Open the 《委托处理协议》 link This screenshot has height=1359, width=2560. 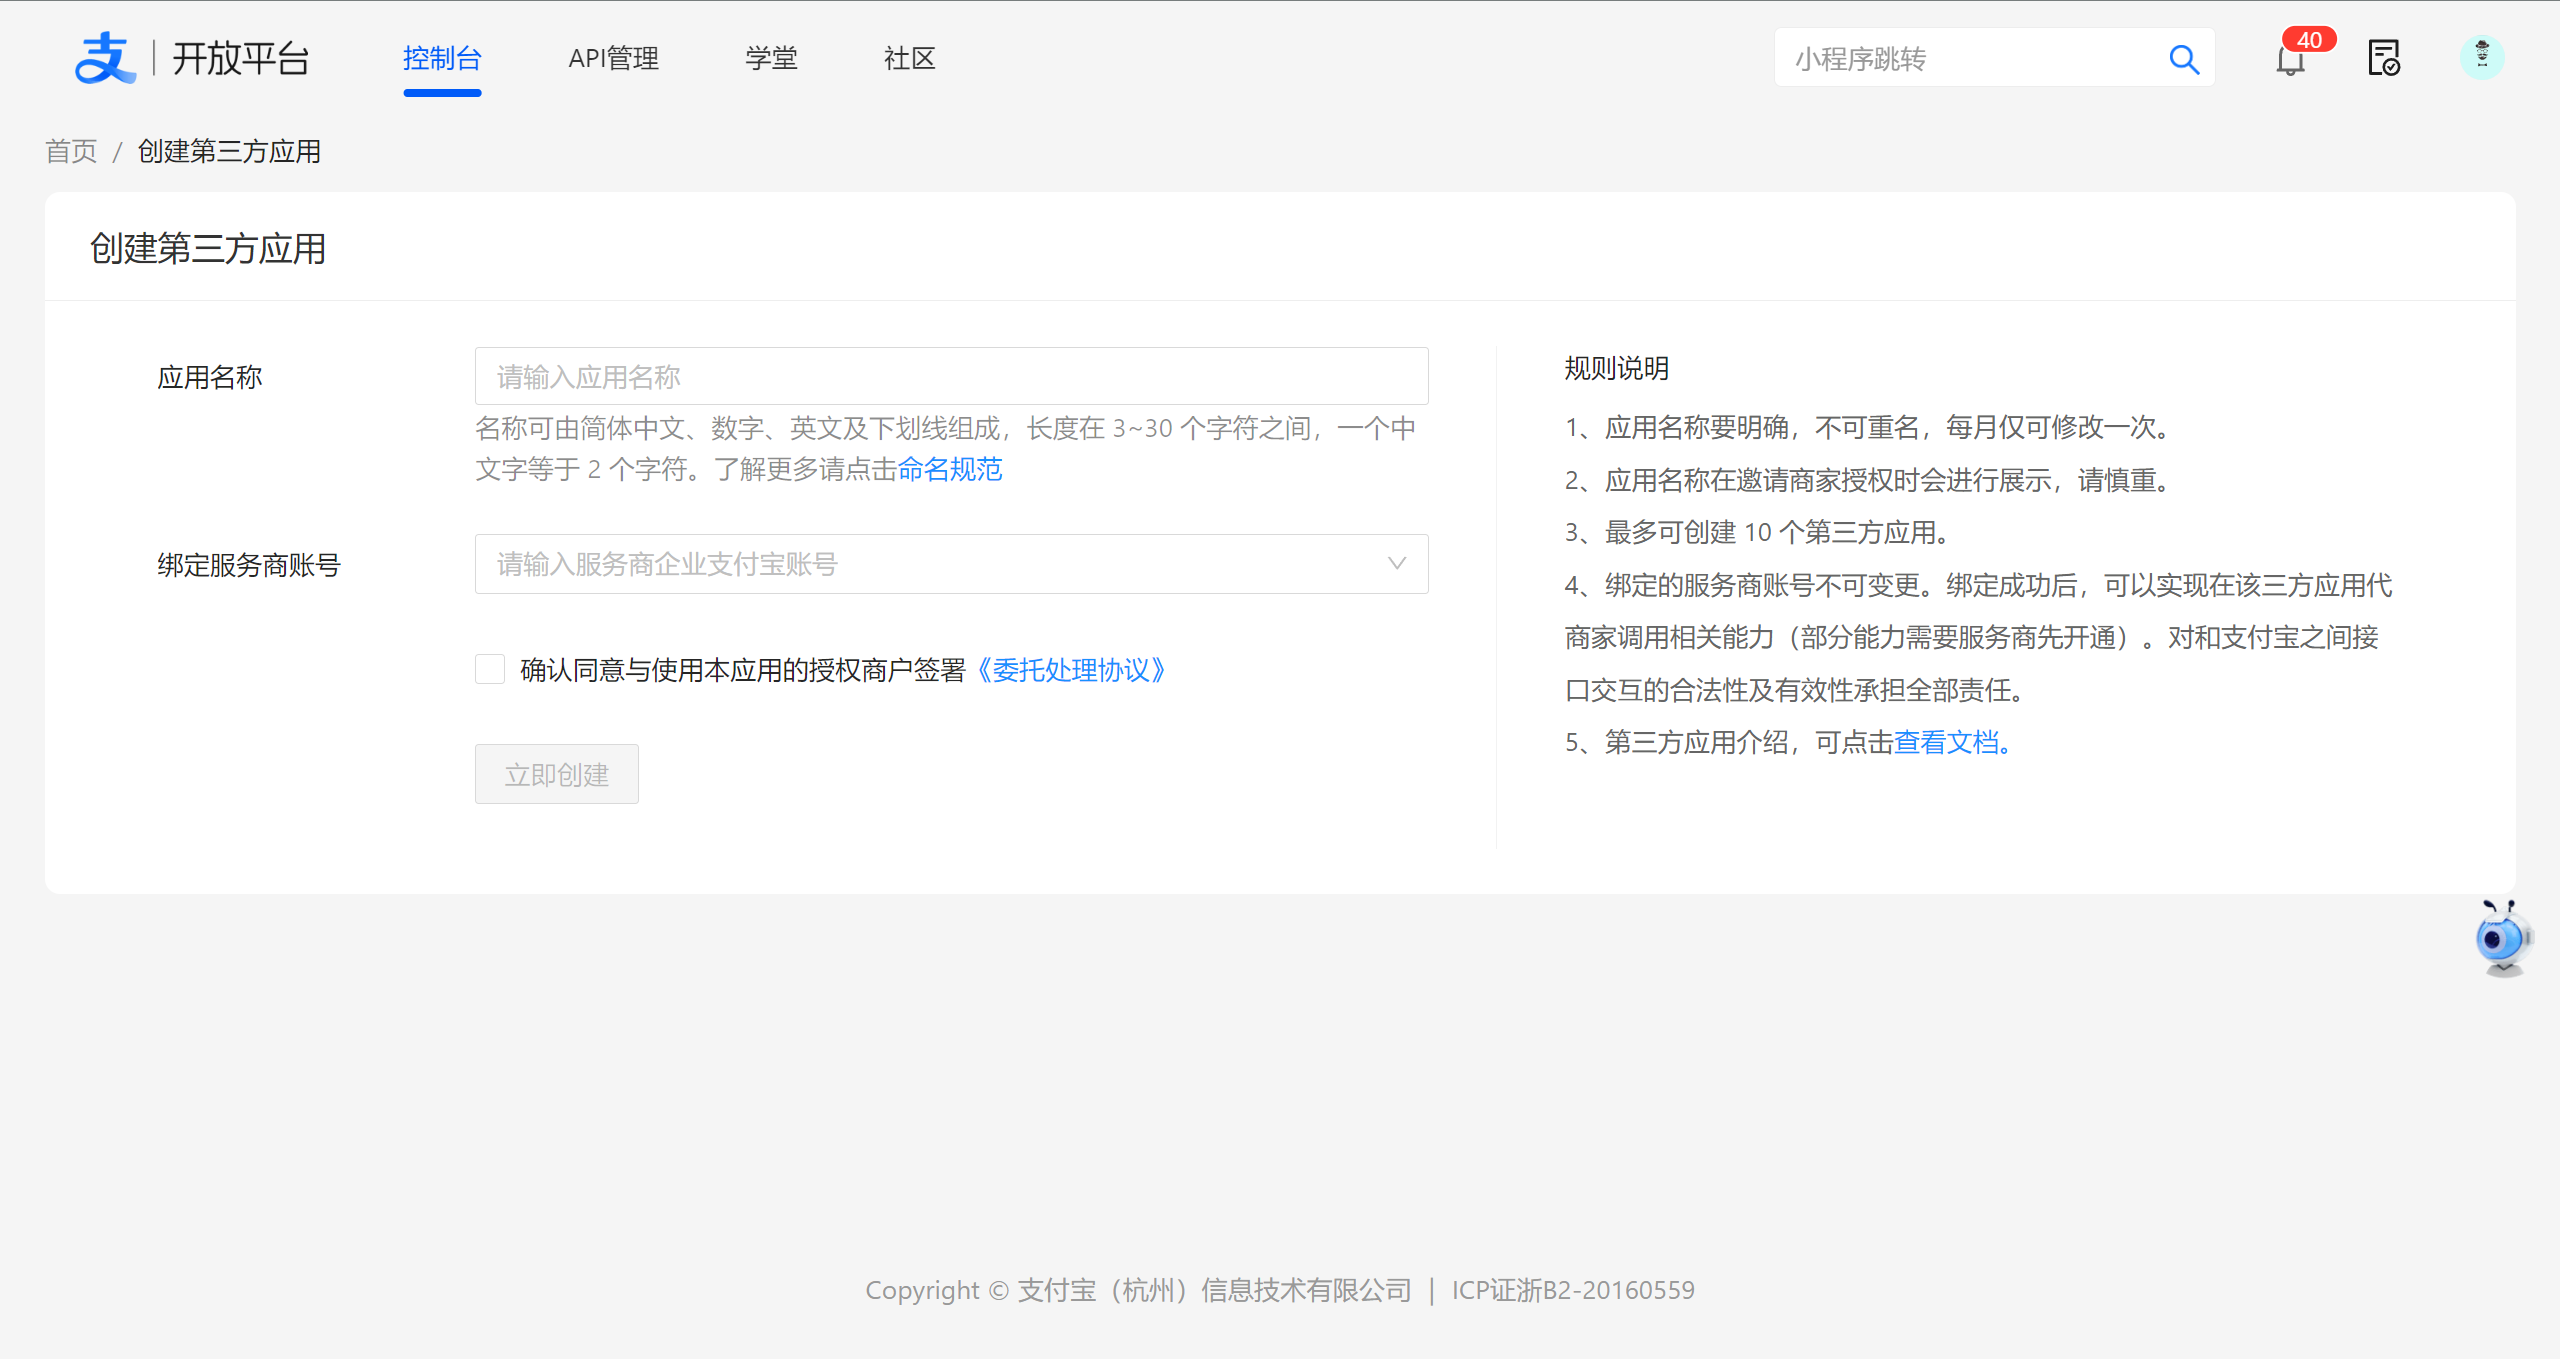click(x=1070, y=670)
